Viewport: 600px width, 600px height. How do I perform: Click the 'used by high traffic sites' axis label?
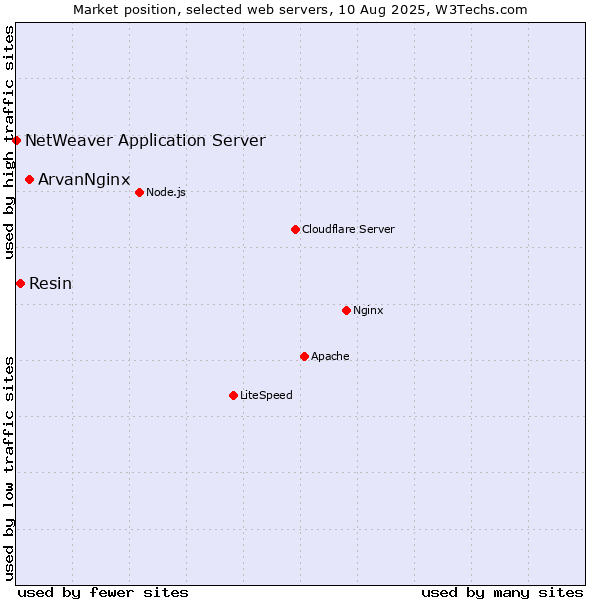point(8,142)
